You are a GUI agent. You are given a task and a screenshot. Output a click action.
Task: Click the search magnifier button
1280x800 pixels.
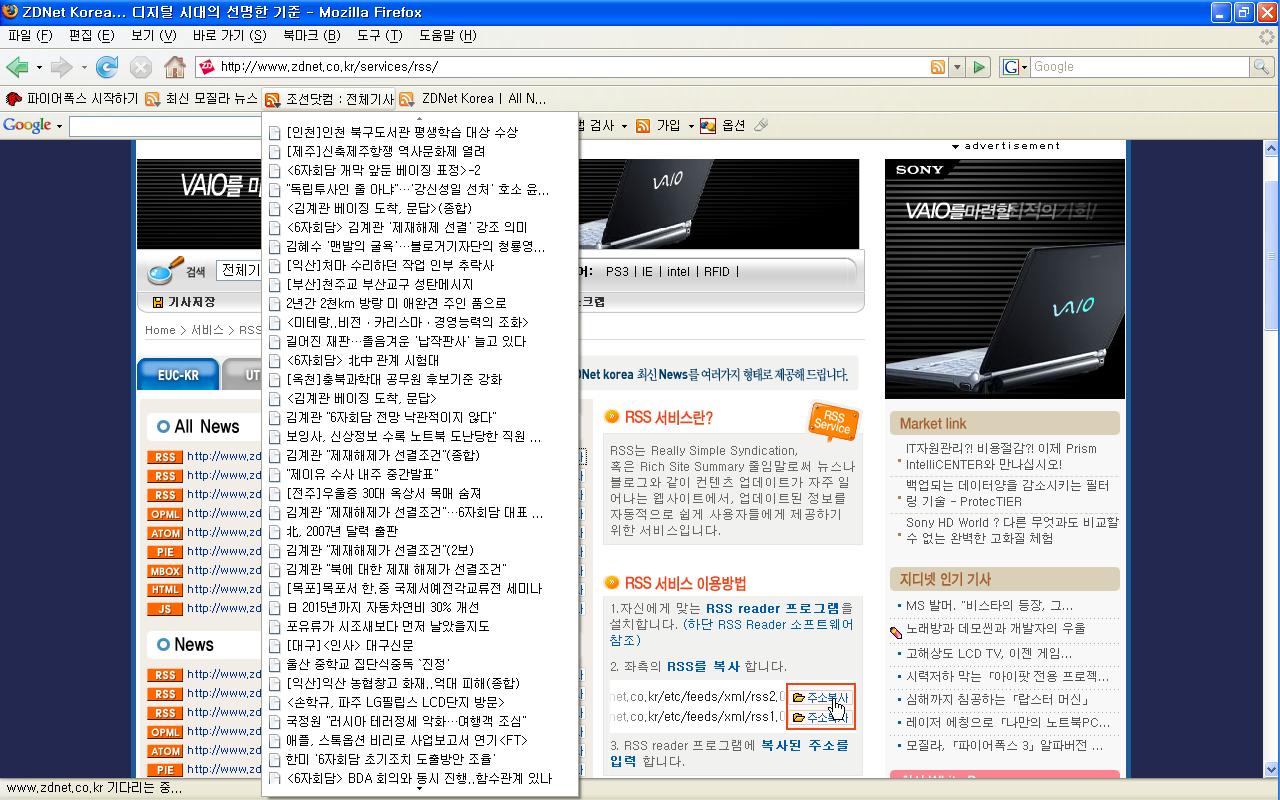[x=1263, y=67]
